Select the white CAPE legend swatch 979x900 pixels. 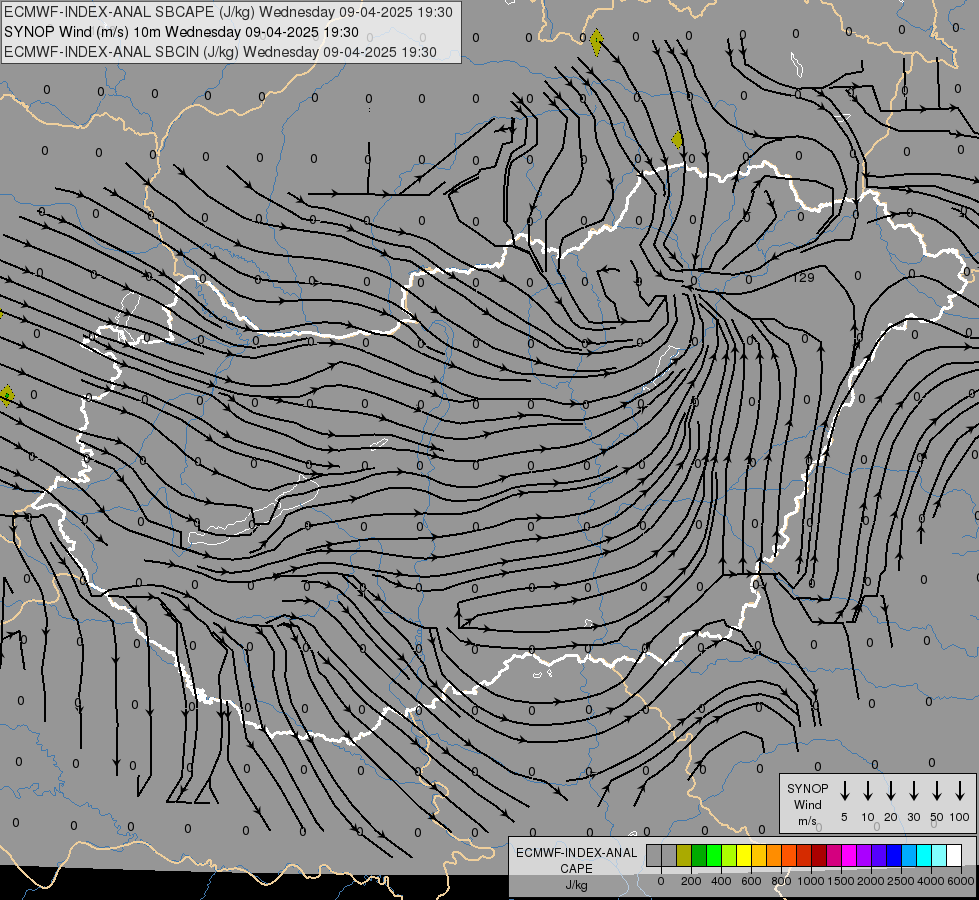click(955, 855)
